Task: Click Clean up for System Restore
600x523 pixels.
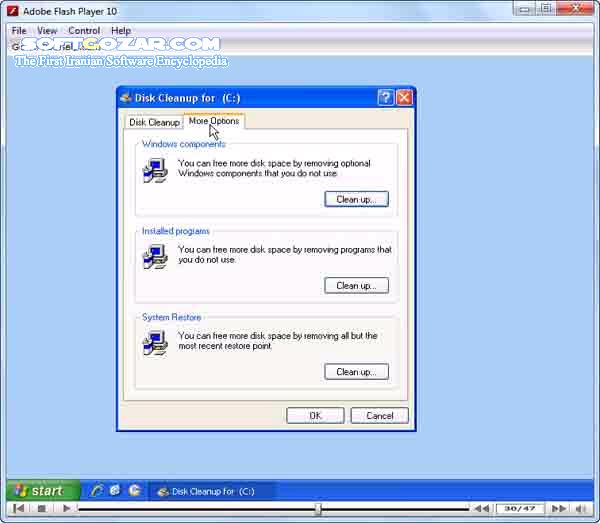Action: point(356,372)
